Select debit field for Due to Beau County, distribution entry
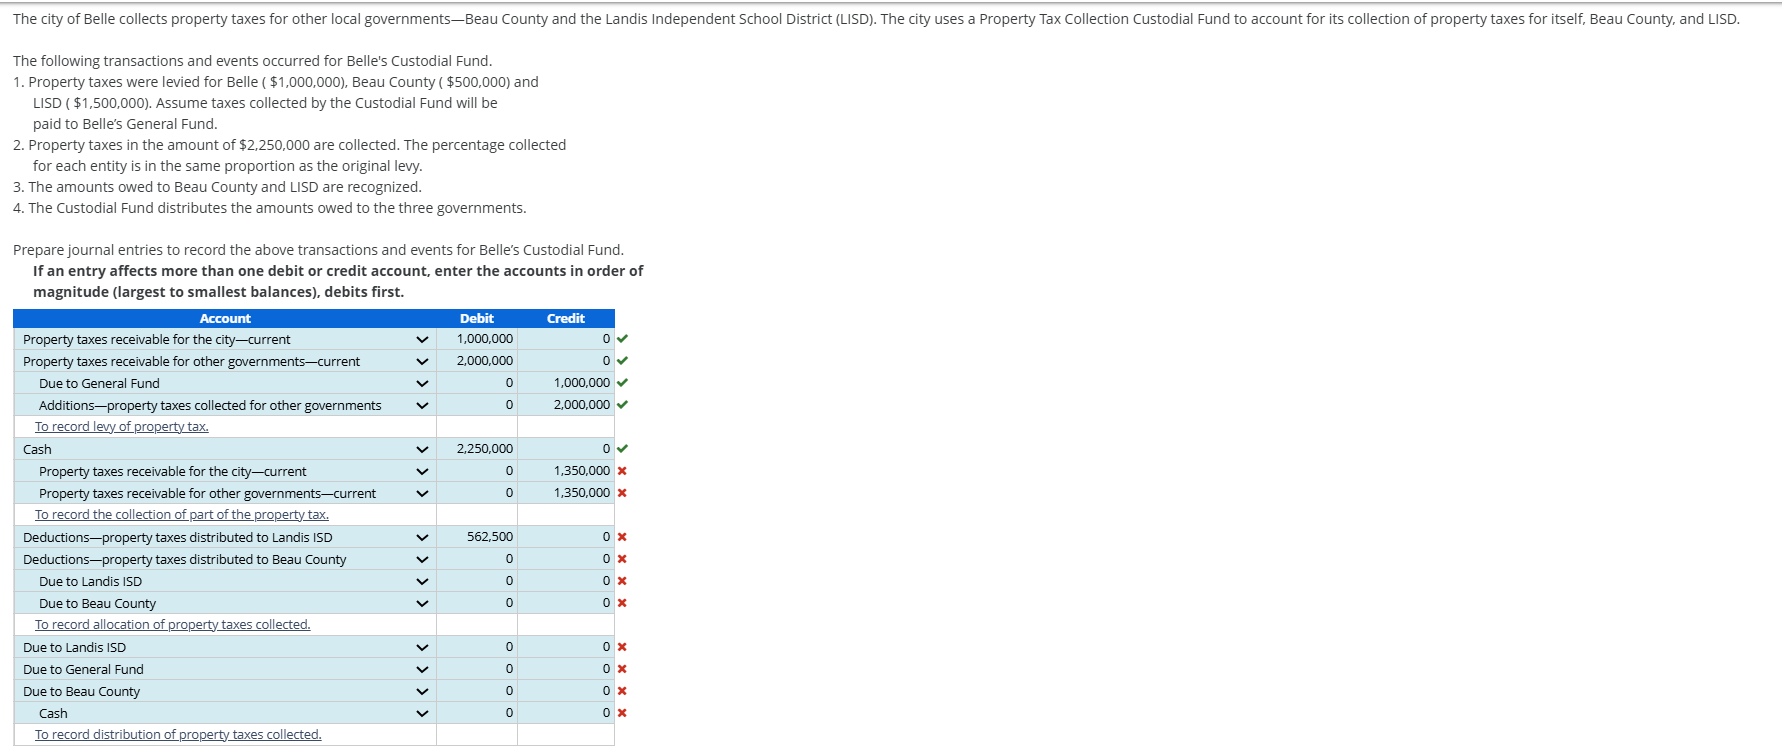This screenshot has width=1782, height=753. 477,691
